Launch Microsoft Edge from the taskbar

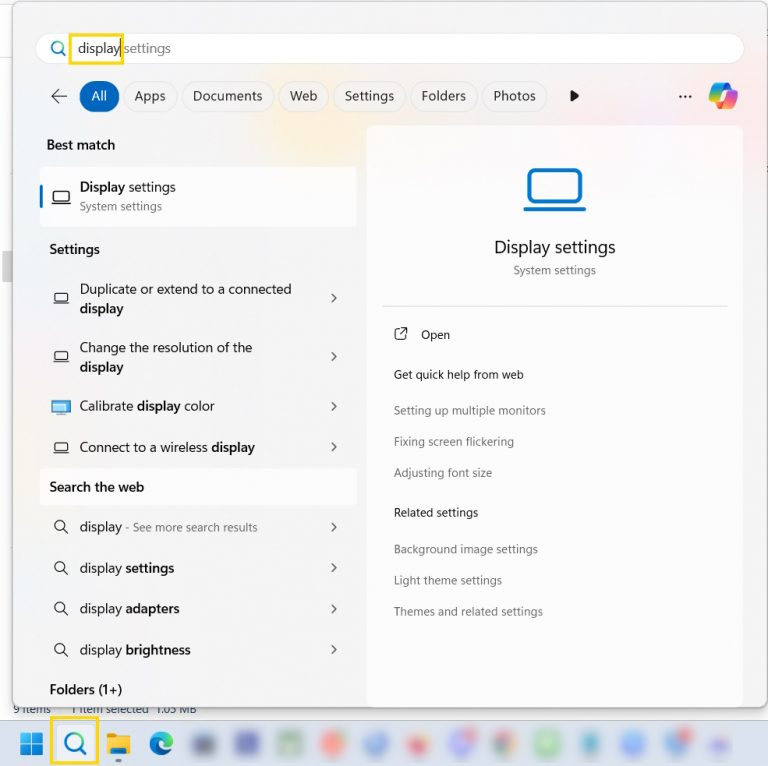point(161,743)
